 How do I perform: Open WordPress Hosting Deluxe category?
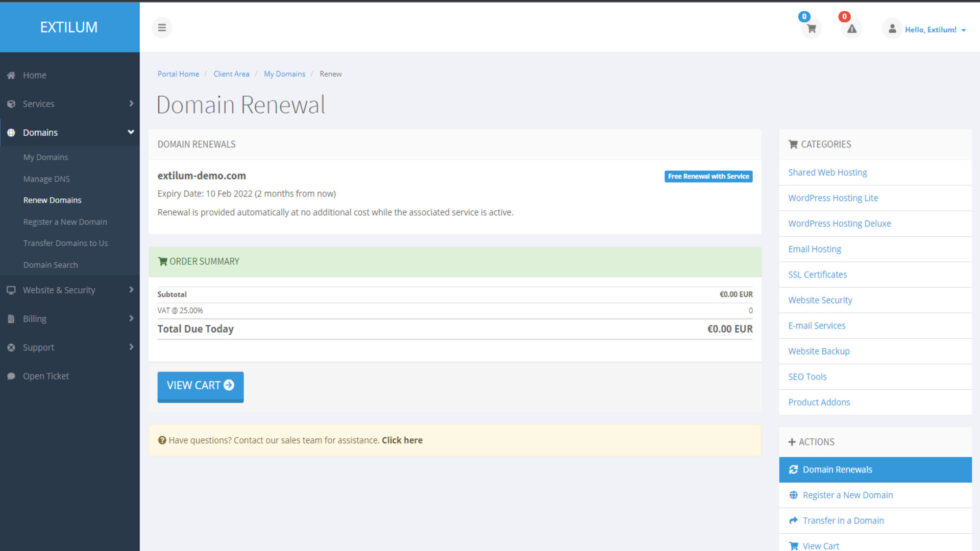[839, 224]
